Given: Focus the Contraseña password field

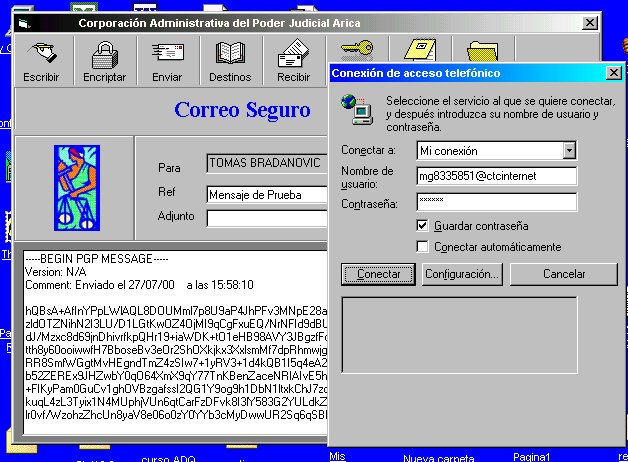Looking at the screenshot, I should 497,203.
